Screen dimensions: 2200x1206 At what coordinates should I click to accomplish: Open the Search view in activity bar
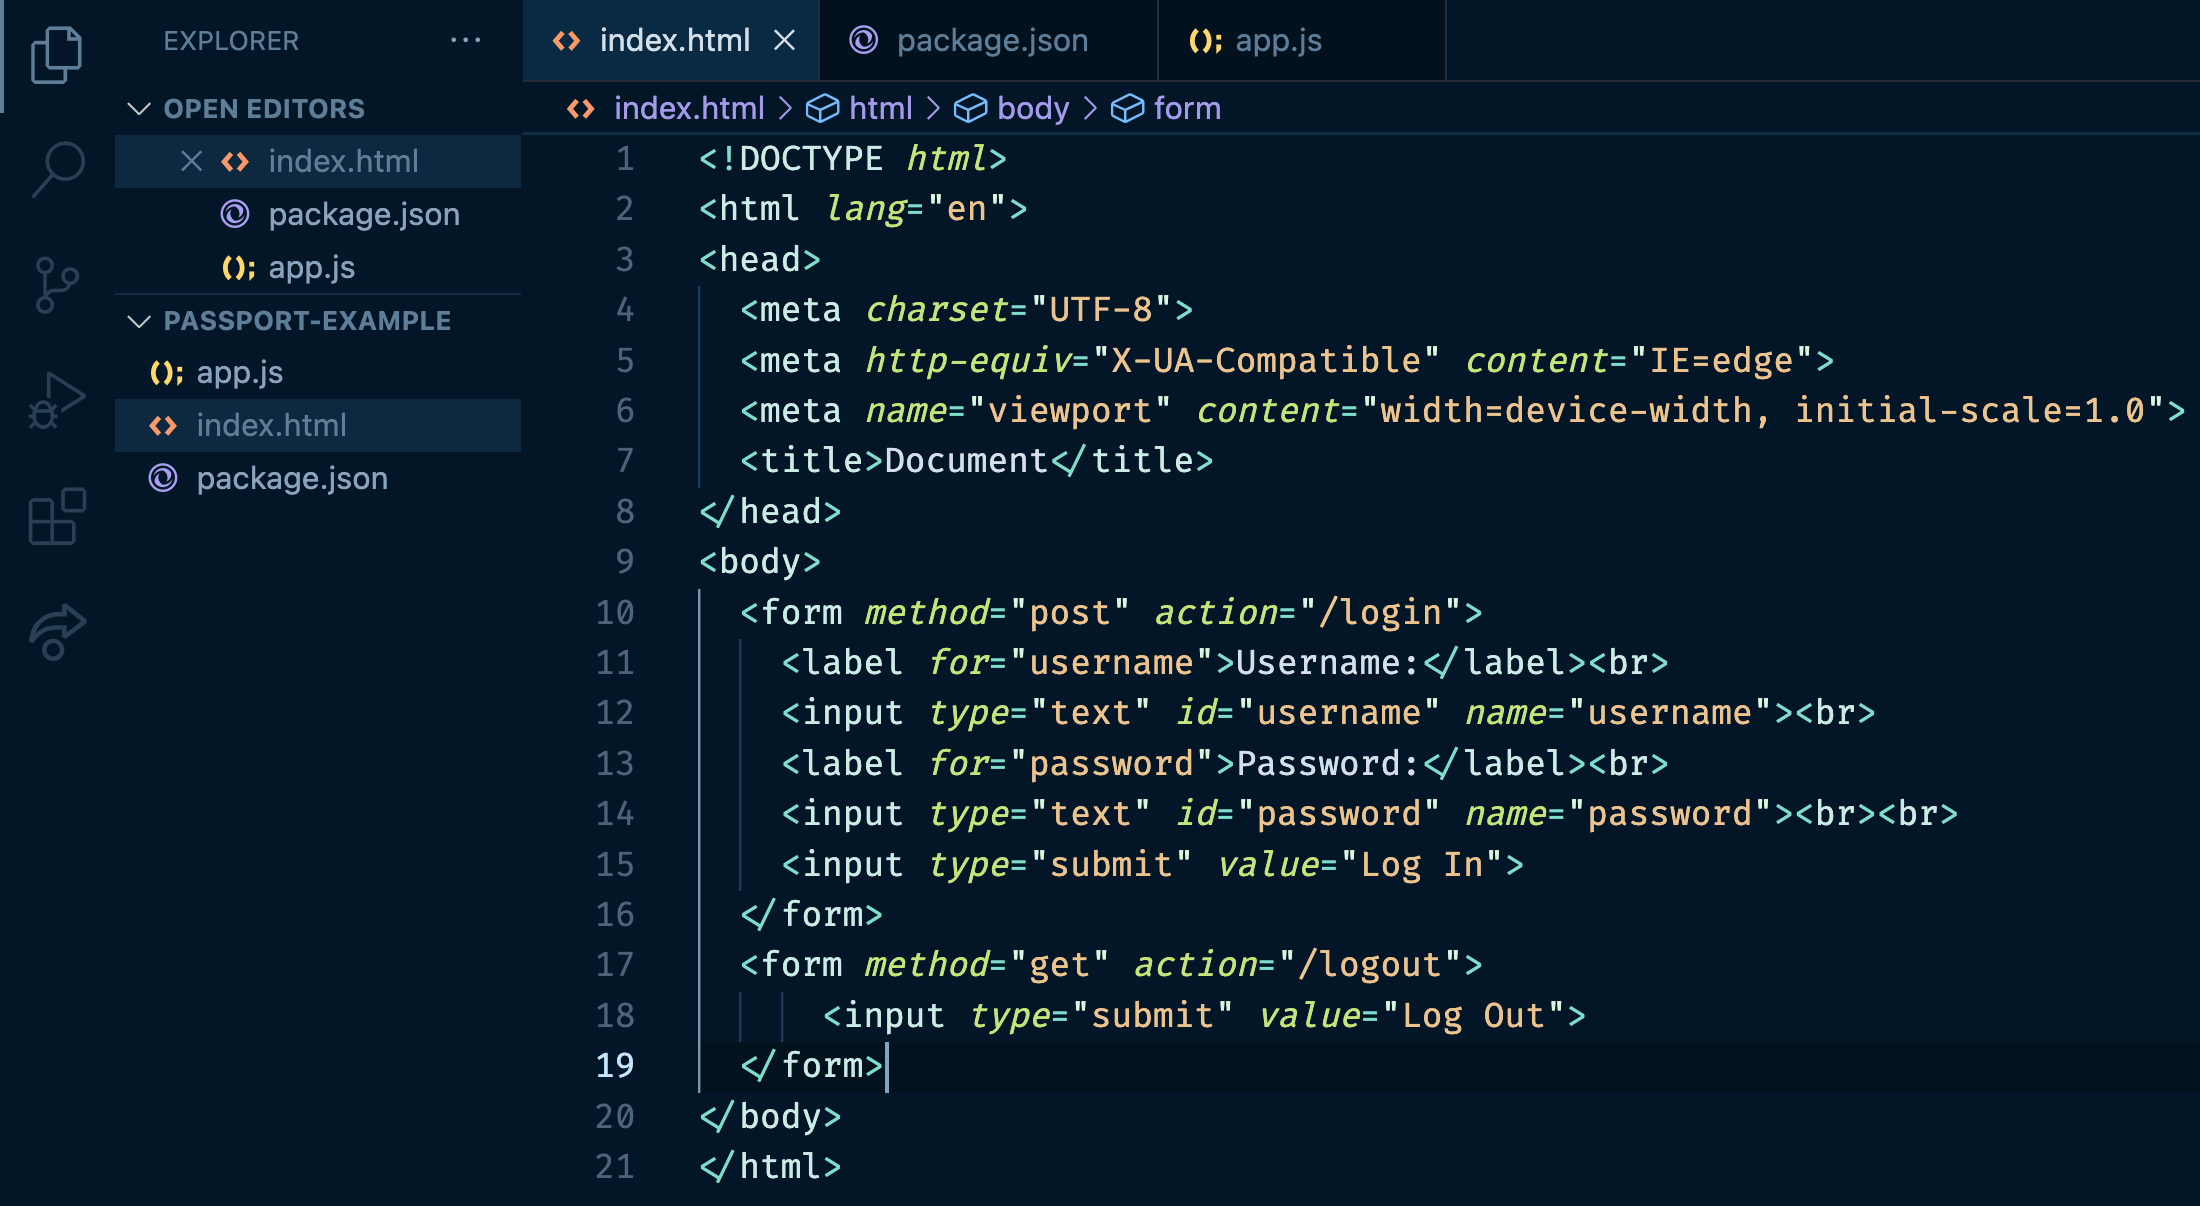(x=58, y=168)
